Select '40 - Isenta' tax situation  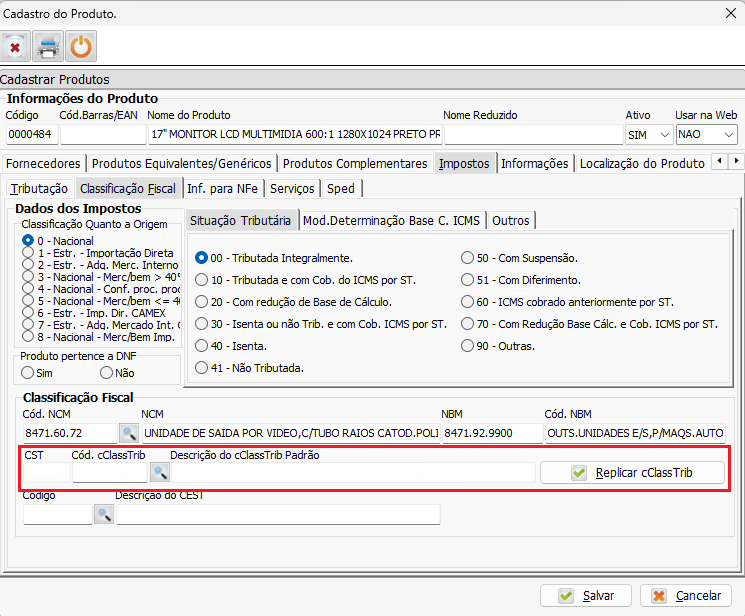point(202,346)
